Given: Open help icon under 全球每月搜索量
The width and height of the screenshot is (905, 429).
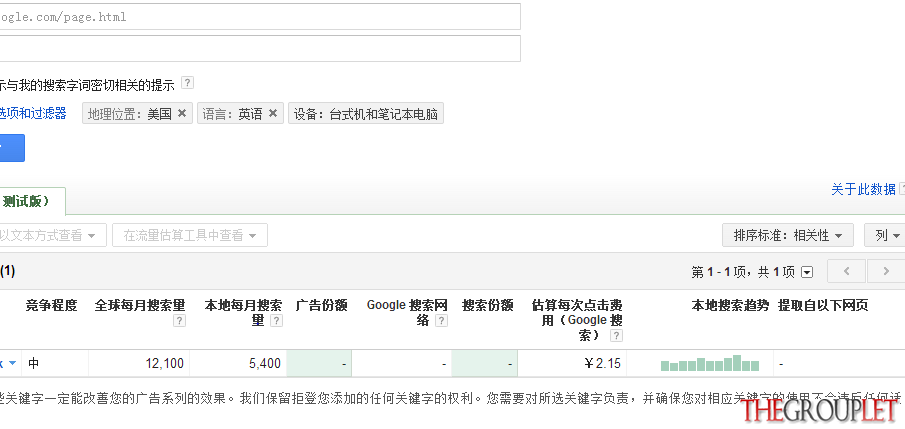Looking at the screenshot, I should click(x=179, y=320).
